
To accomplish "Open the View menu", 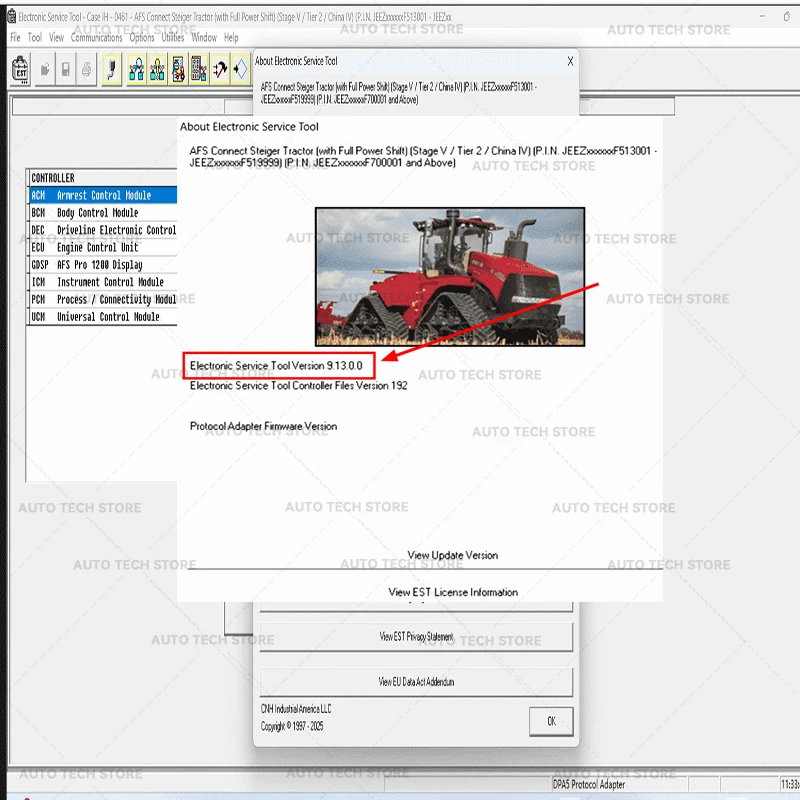I will click(x=57, y=37).
